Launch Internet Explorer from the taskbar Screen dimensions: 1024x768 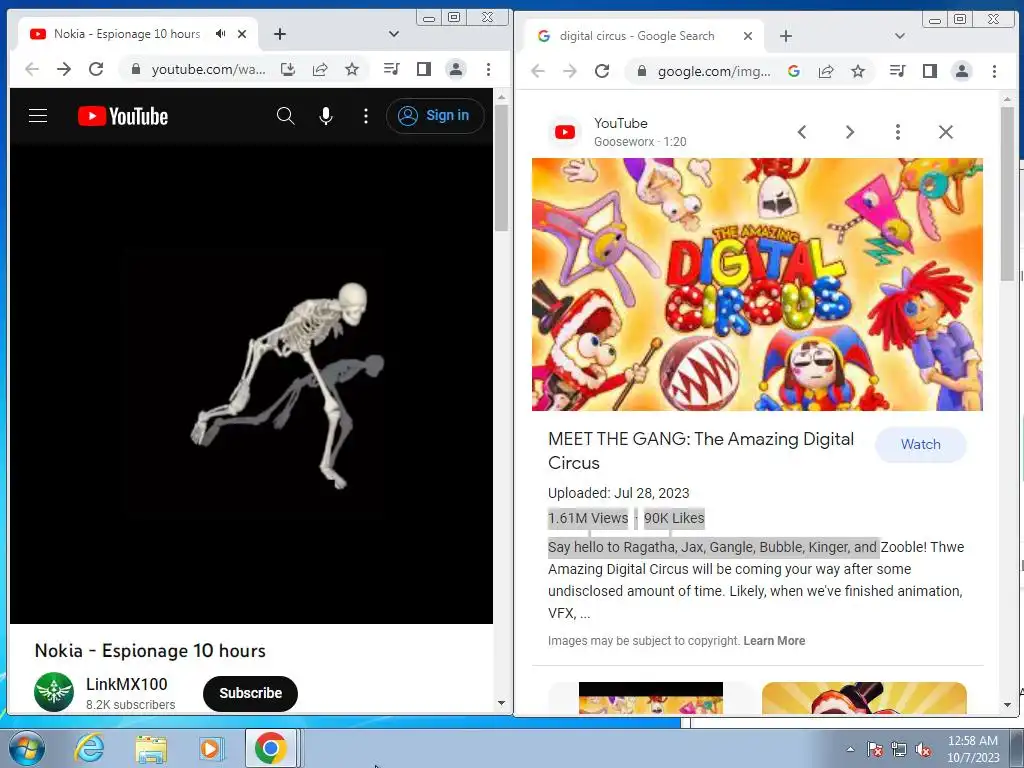pos(89,749)
